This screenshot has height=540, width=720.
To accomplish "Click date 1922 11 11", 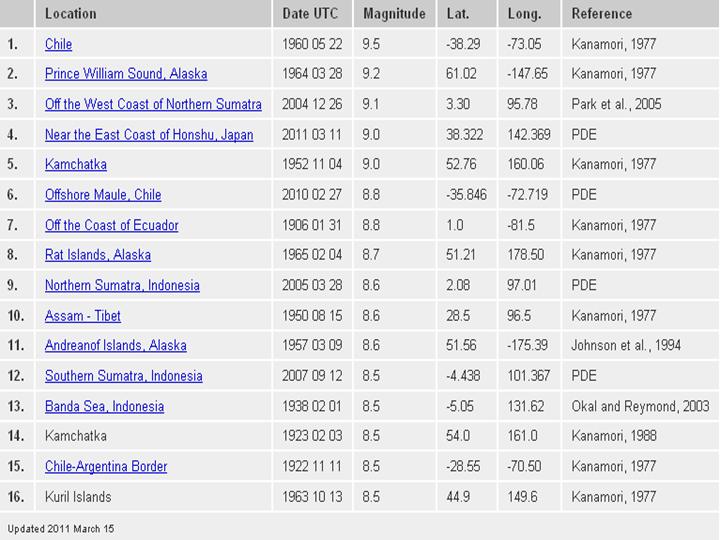I will 312,466.
